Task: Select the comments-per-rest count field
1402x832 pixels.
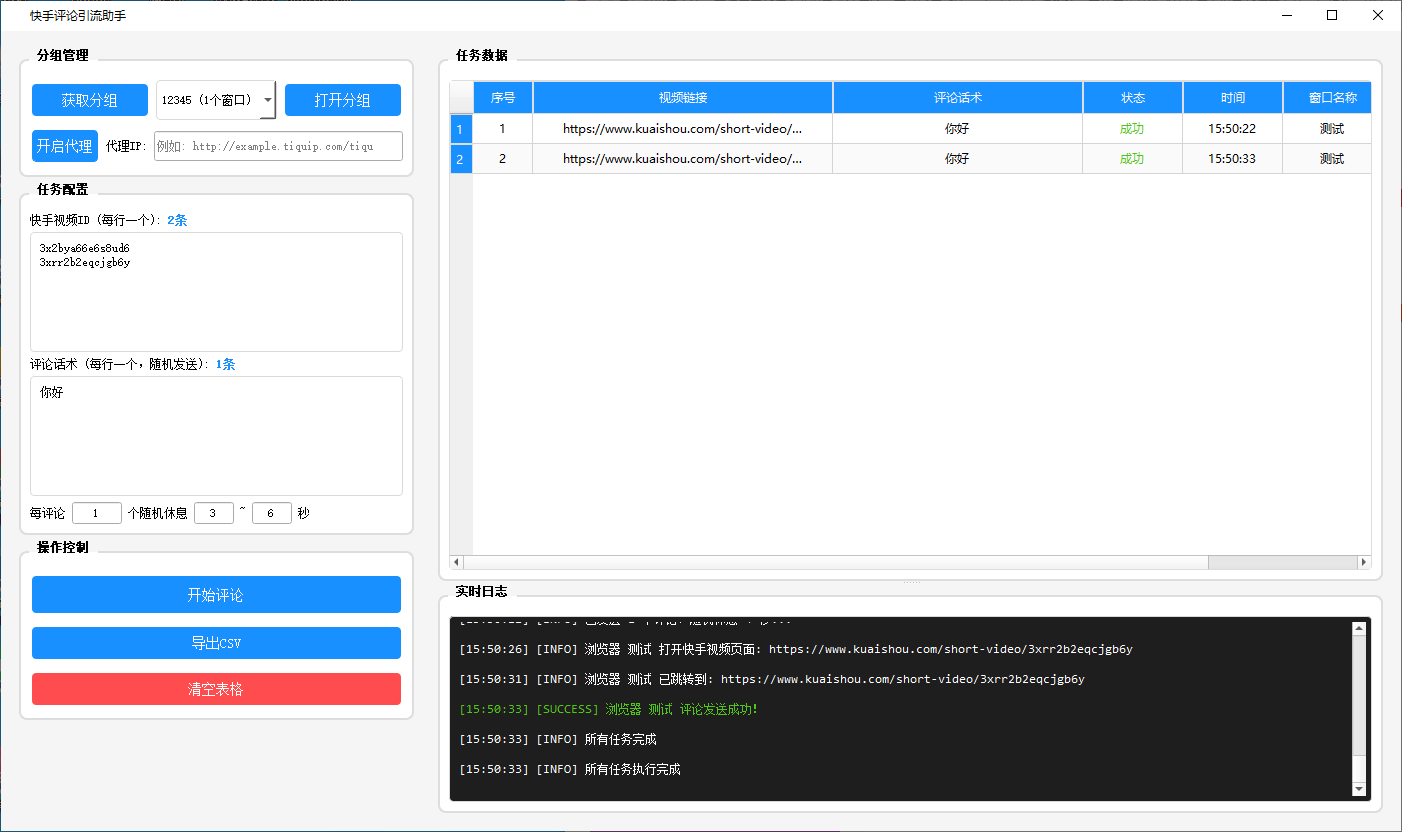Action: [x=97, y=513]
